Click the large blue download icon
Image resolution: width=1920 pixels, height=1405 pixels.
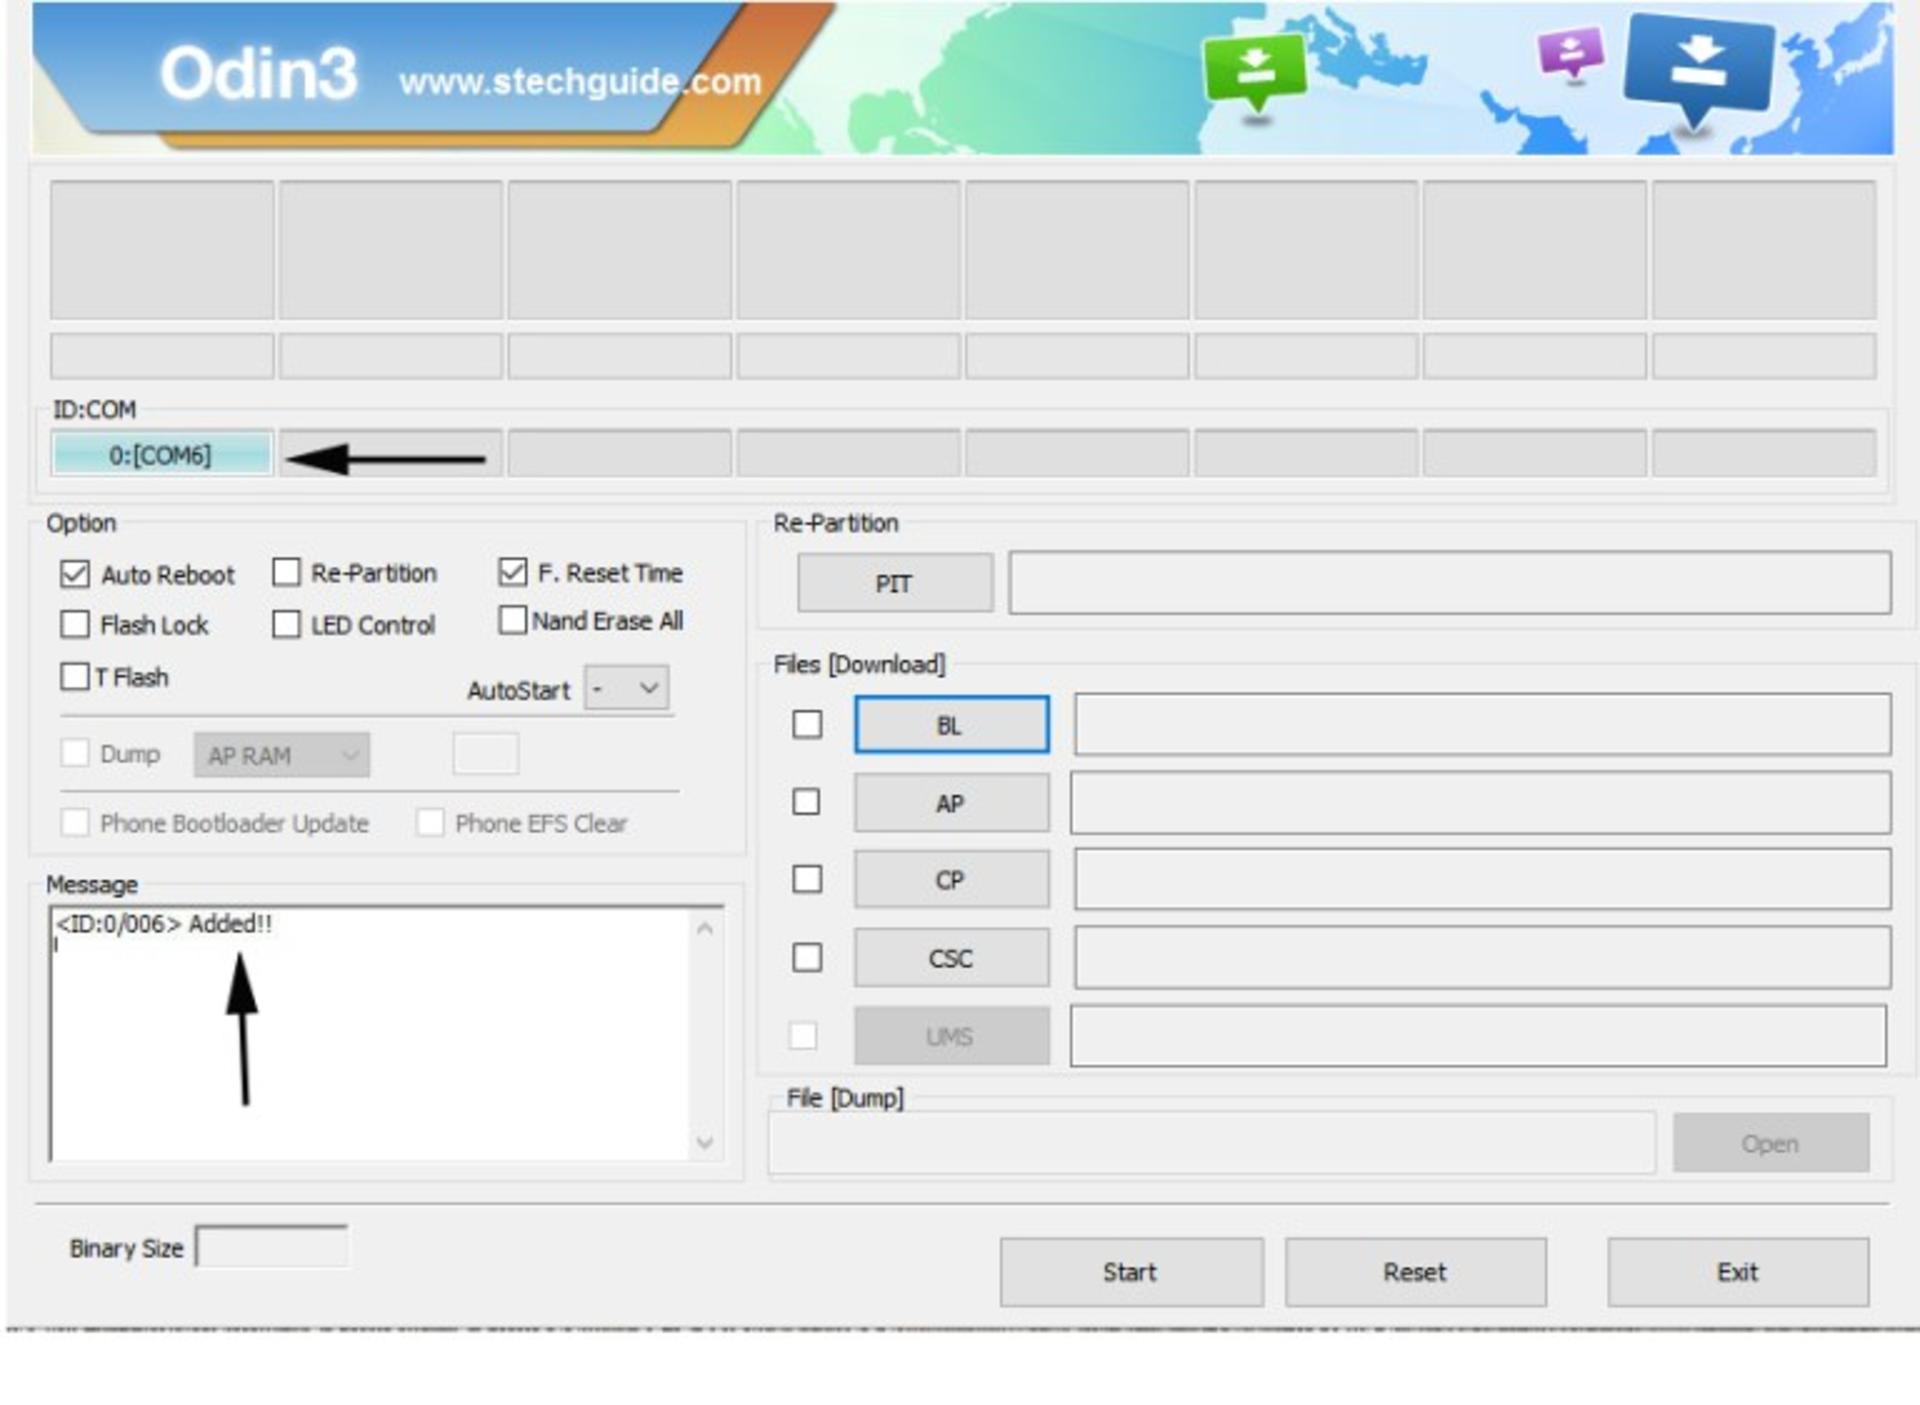(x=1698, y=70)
